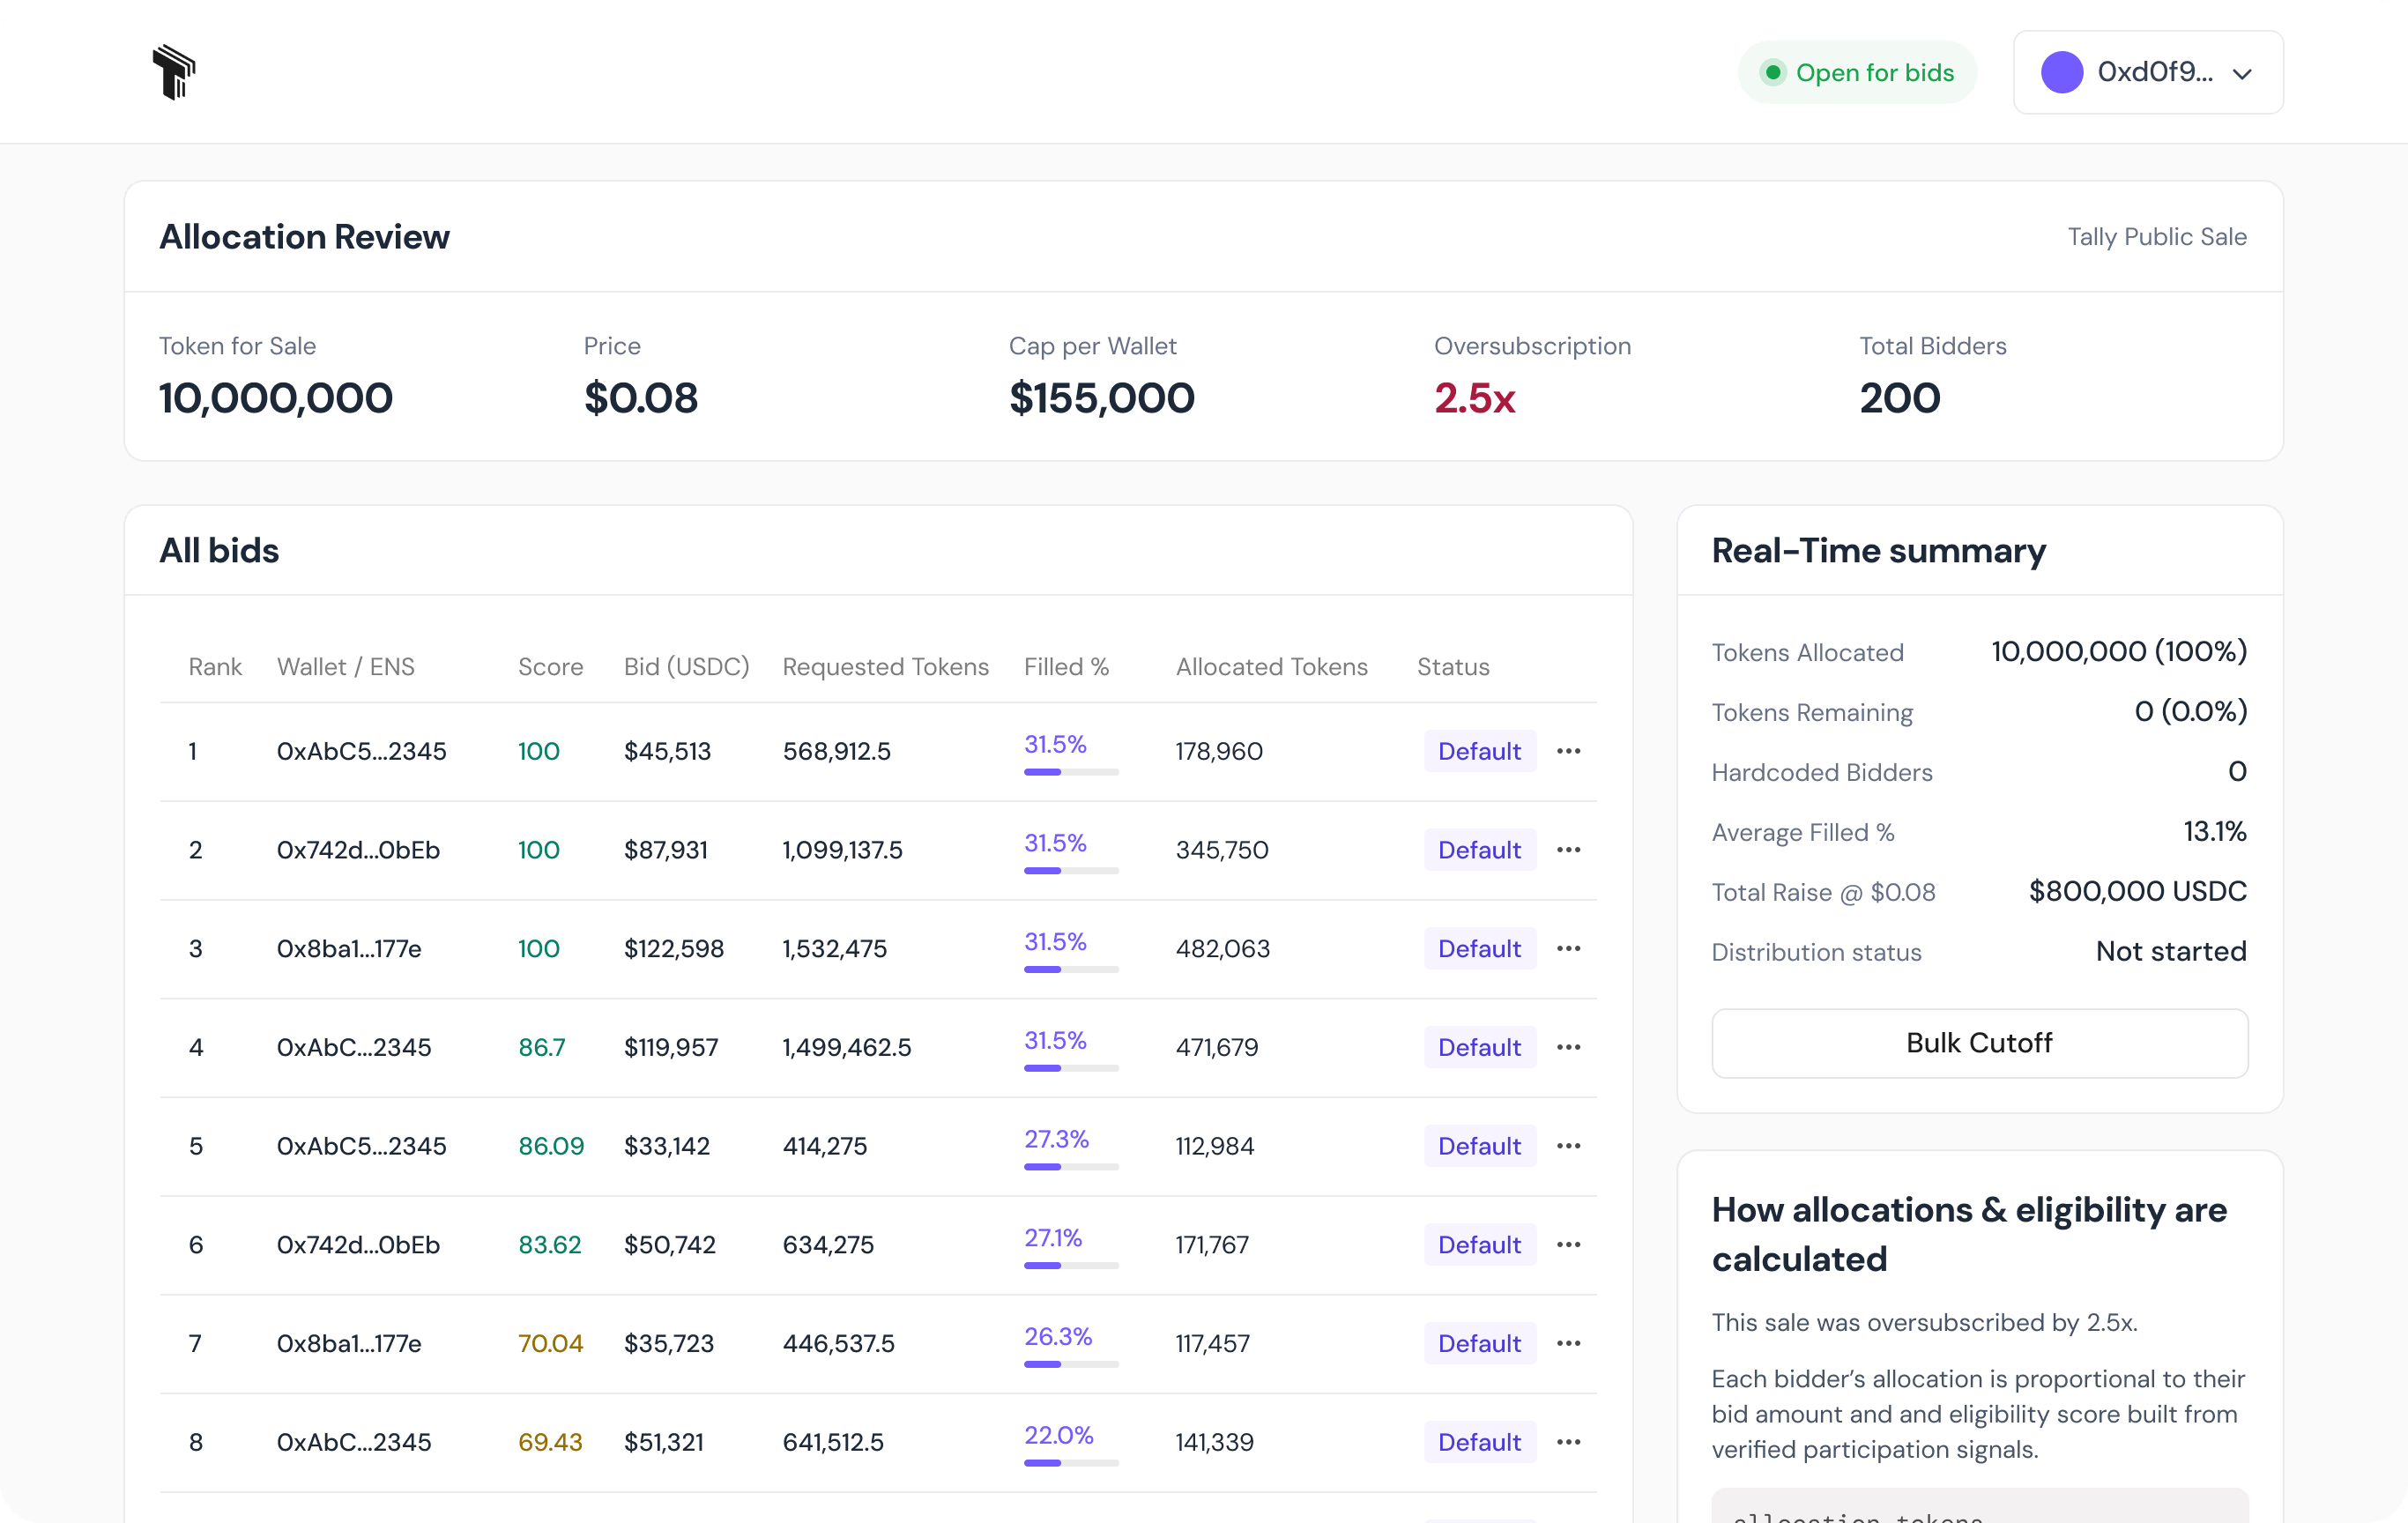Click the three-dot icon on the rank 7 row
The height and width of the screenshot is (1523, 2408).
coord(1569,1343)
